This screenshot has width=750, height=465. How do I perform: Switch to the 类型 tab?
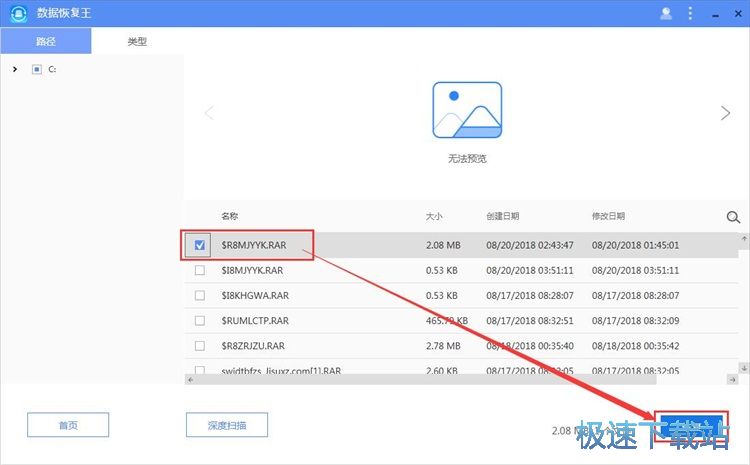[137, 41]
